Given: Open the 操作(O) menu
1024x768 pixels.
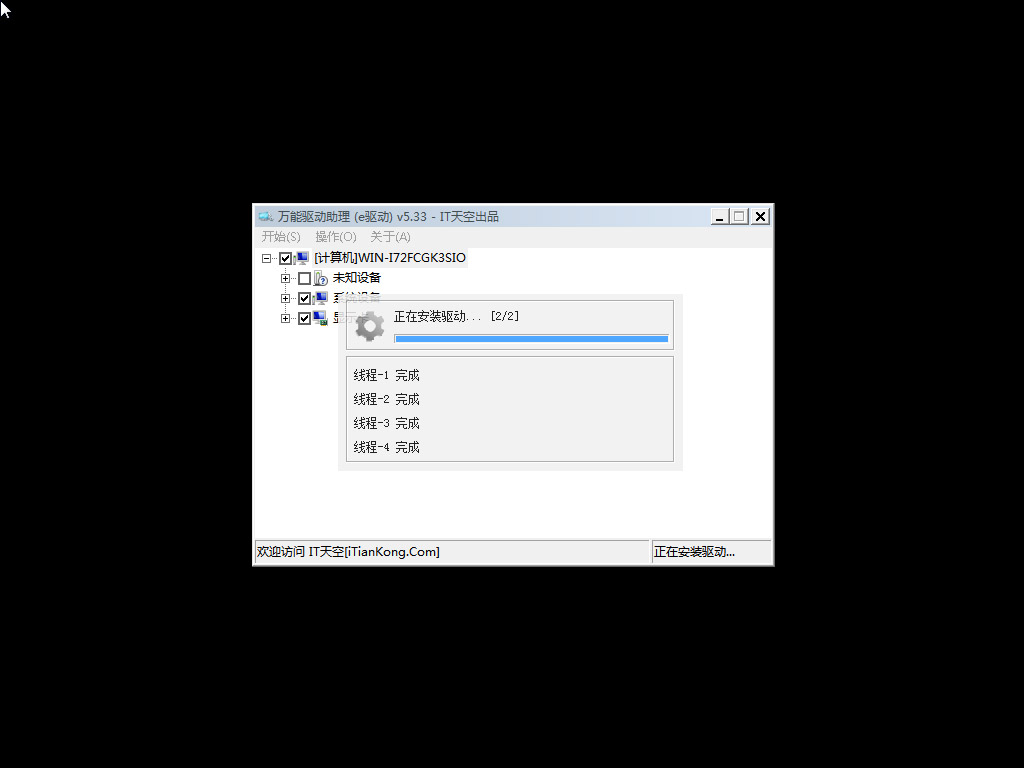Looking at the screenshot, I should (x=336, y=236).
